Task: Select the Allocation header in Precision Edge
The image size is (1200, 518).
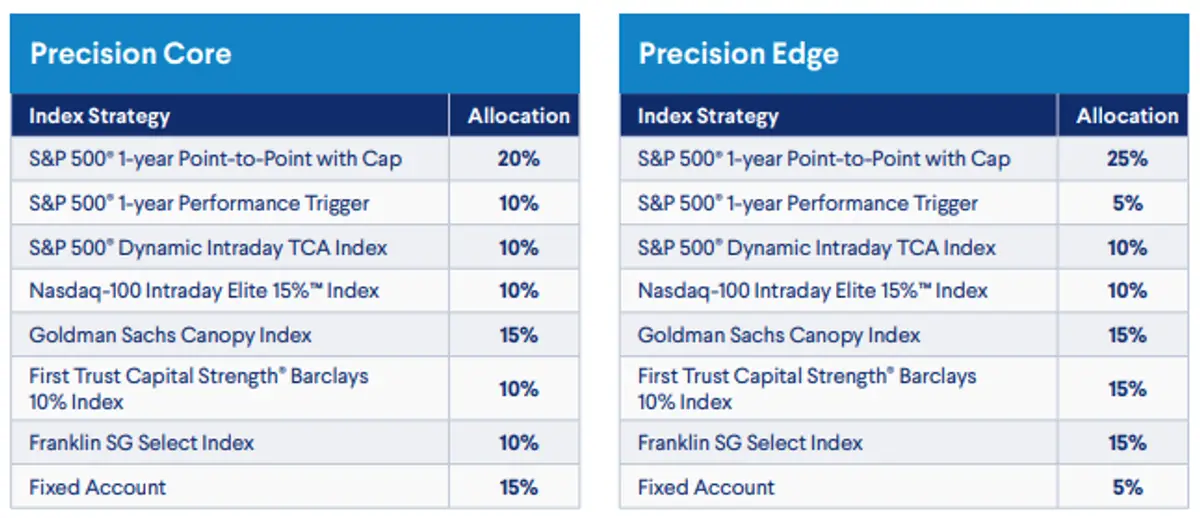Action: (x=1127, y=116)
